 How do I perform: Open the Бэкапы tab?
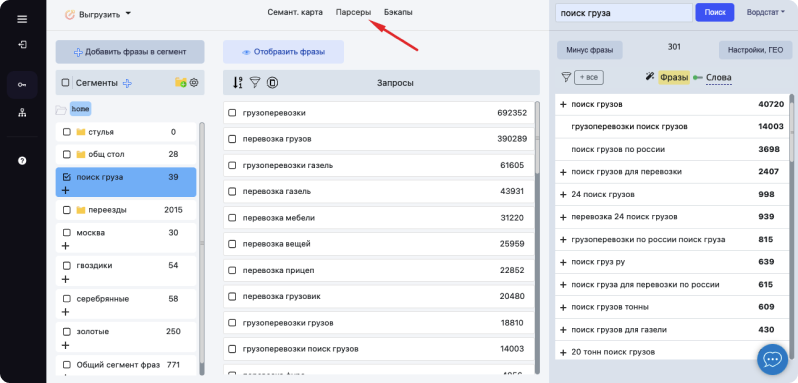(398, 12)
